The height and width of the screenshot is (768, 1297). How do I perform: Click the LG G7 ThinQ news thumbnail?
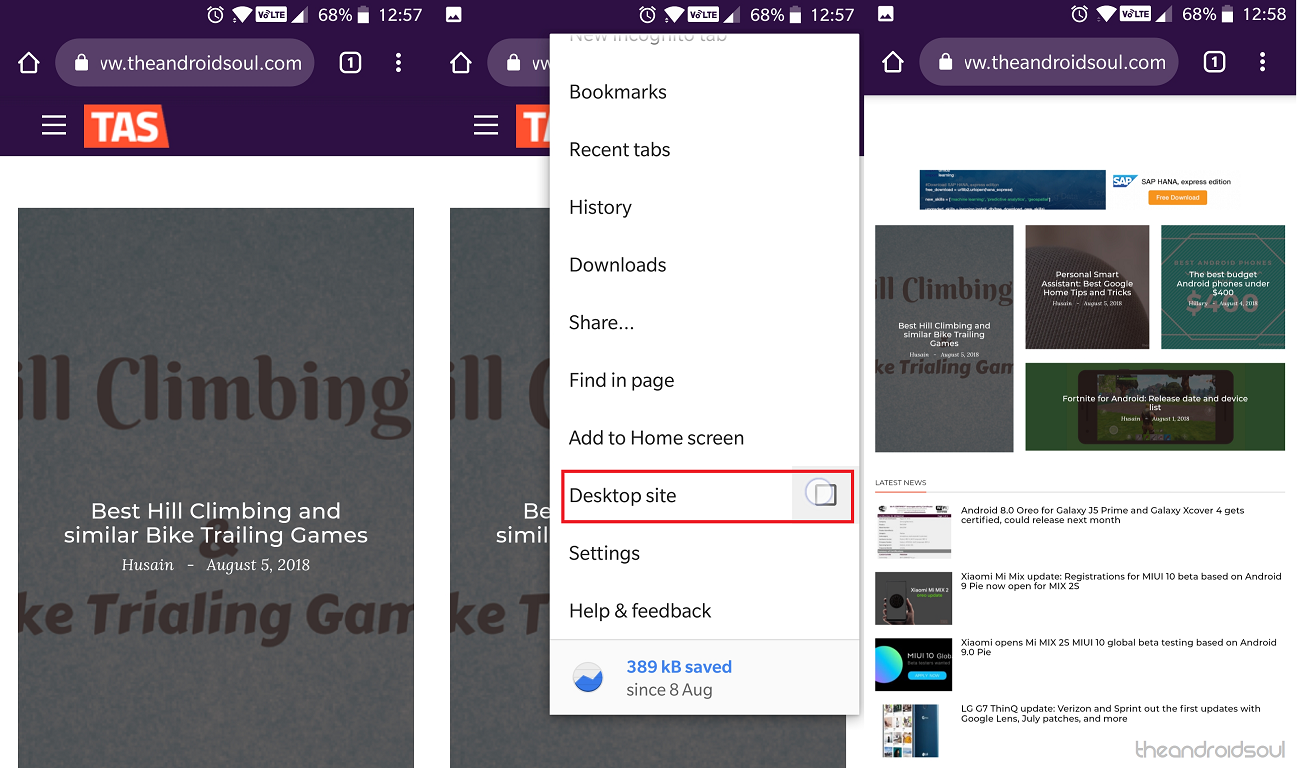click(913, 731)
